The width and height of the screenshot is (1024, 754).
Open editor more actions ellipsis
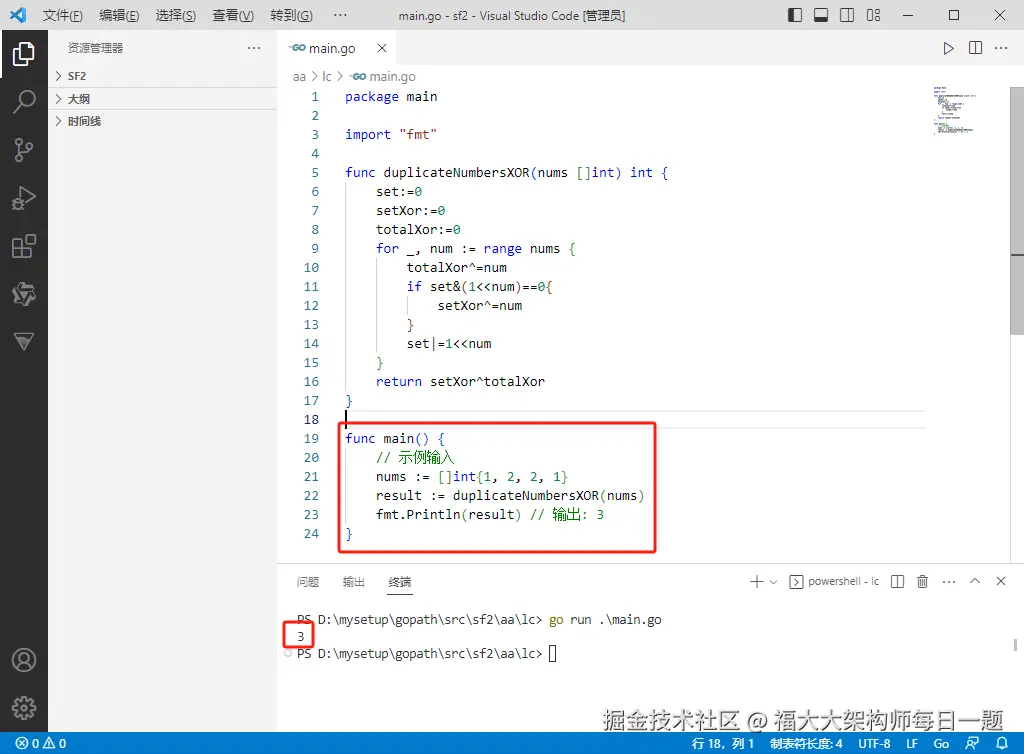[1001, 48]
